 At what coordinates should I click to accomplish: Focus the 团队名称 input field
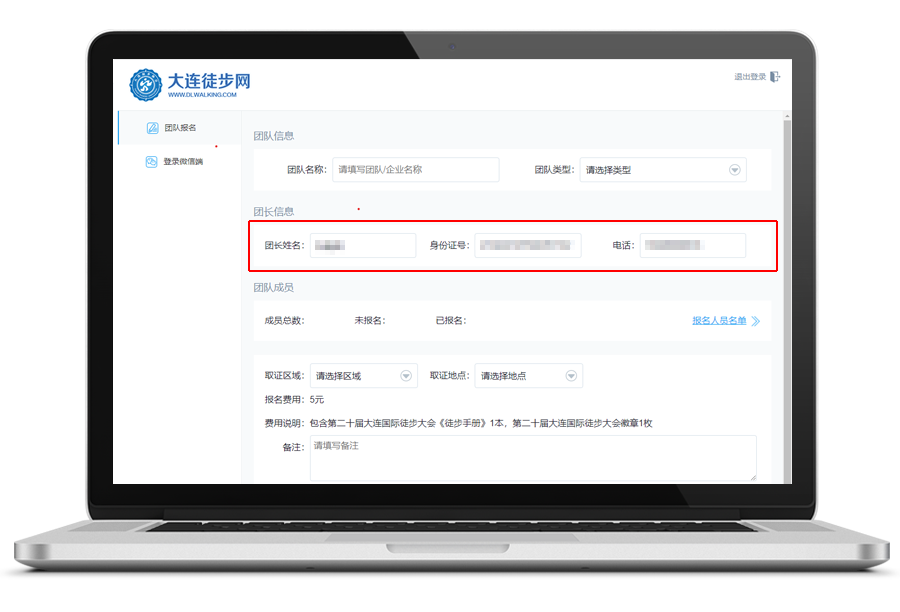pos(415,170)
